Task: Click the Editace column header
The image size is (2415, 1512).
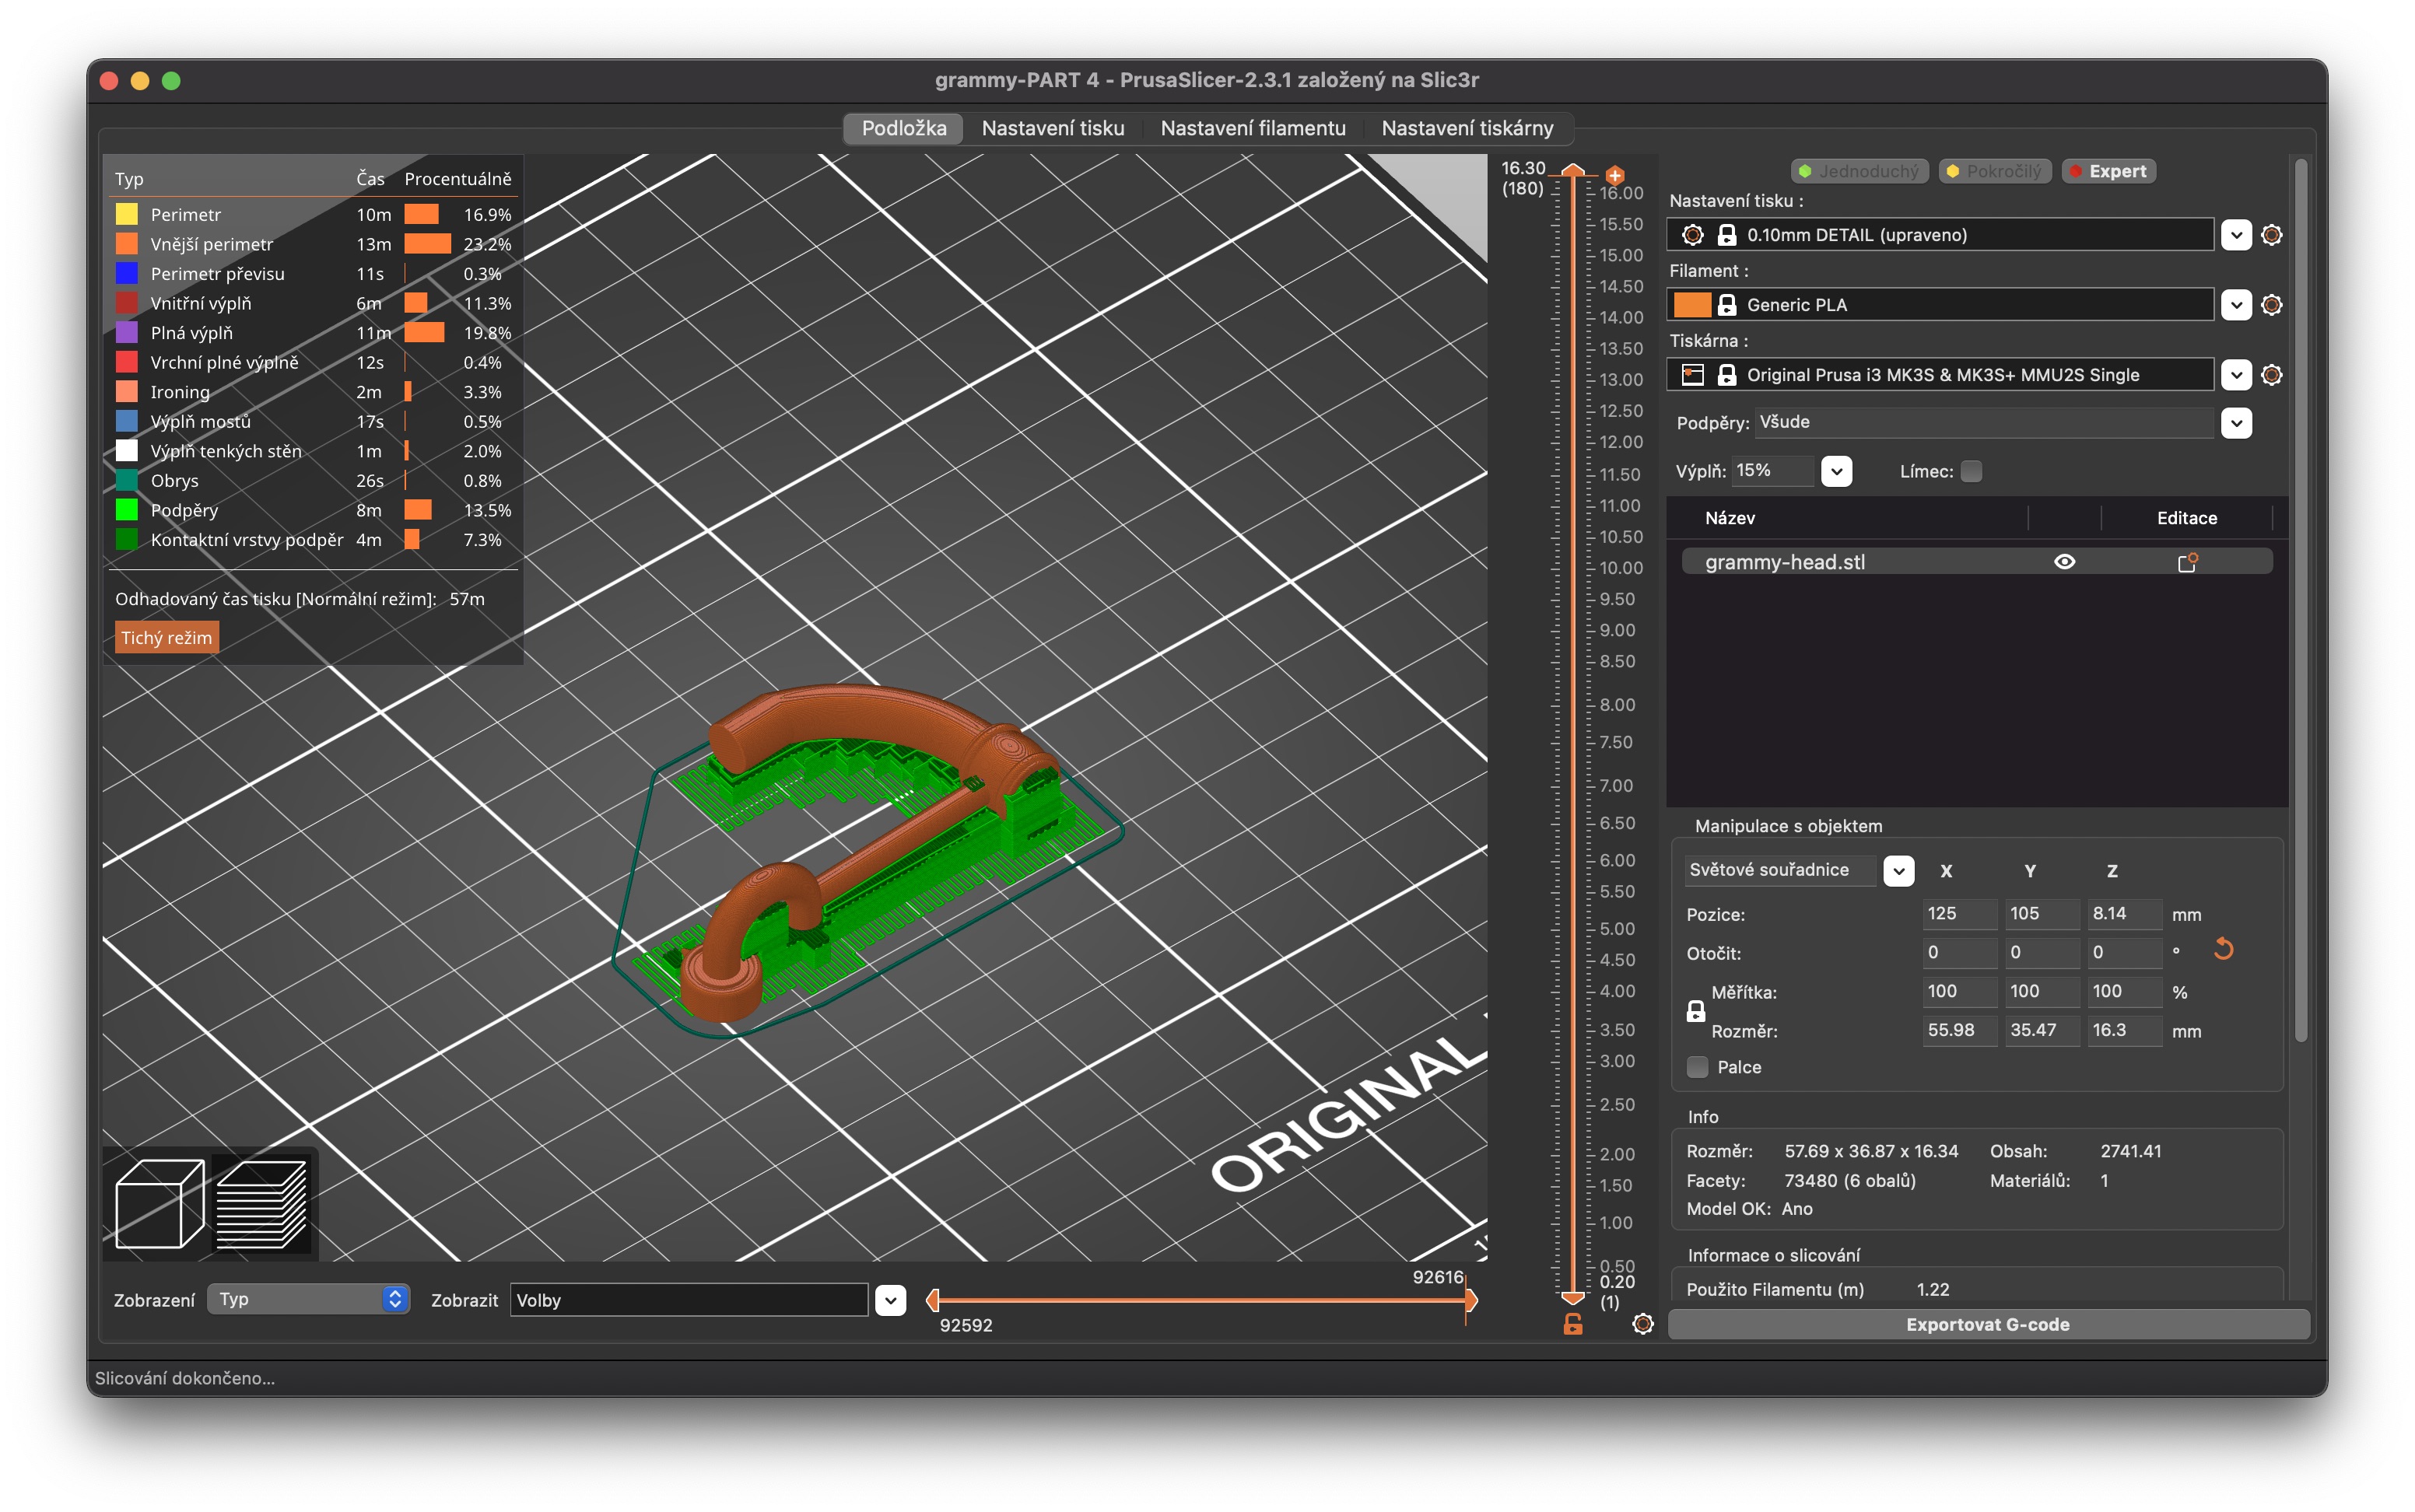Action: tap(2187, 518)
